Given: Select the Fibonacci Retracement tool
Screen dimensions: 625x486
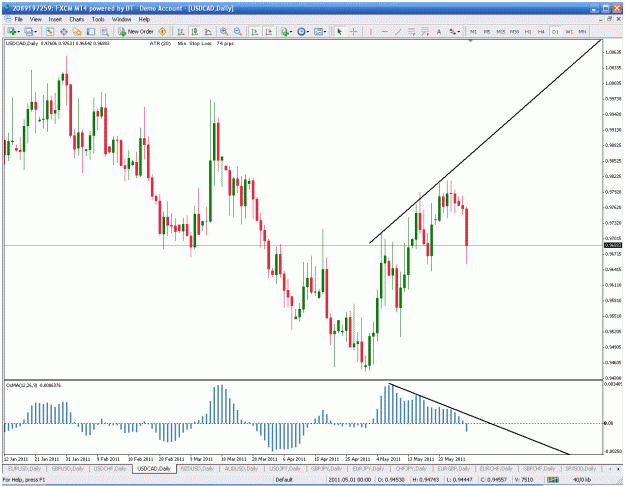Looking at the screenshot, I should [425, 31].
